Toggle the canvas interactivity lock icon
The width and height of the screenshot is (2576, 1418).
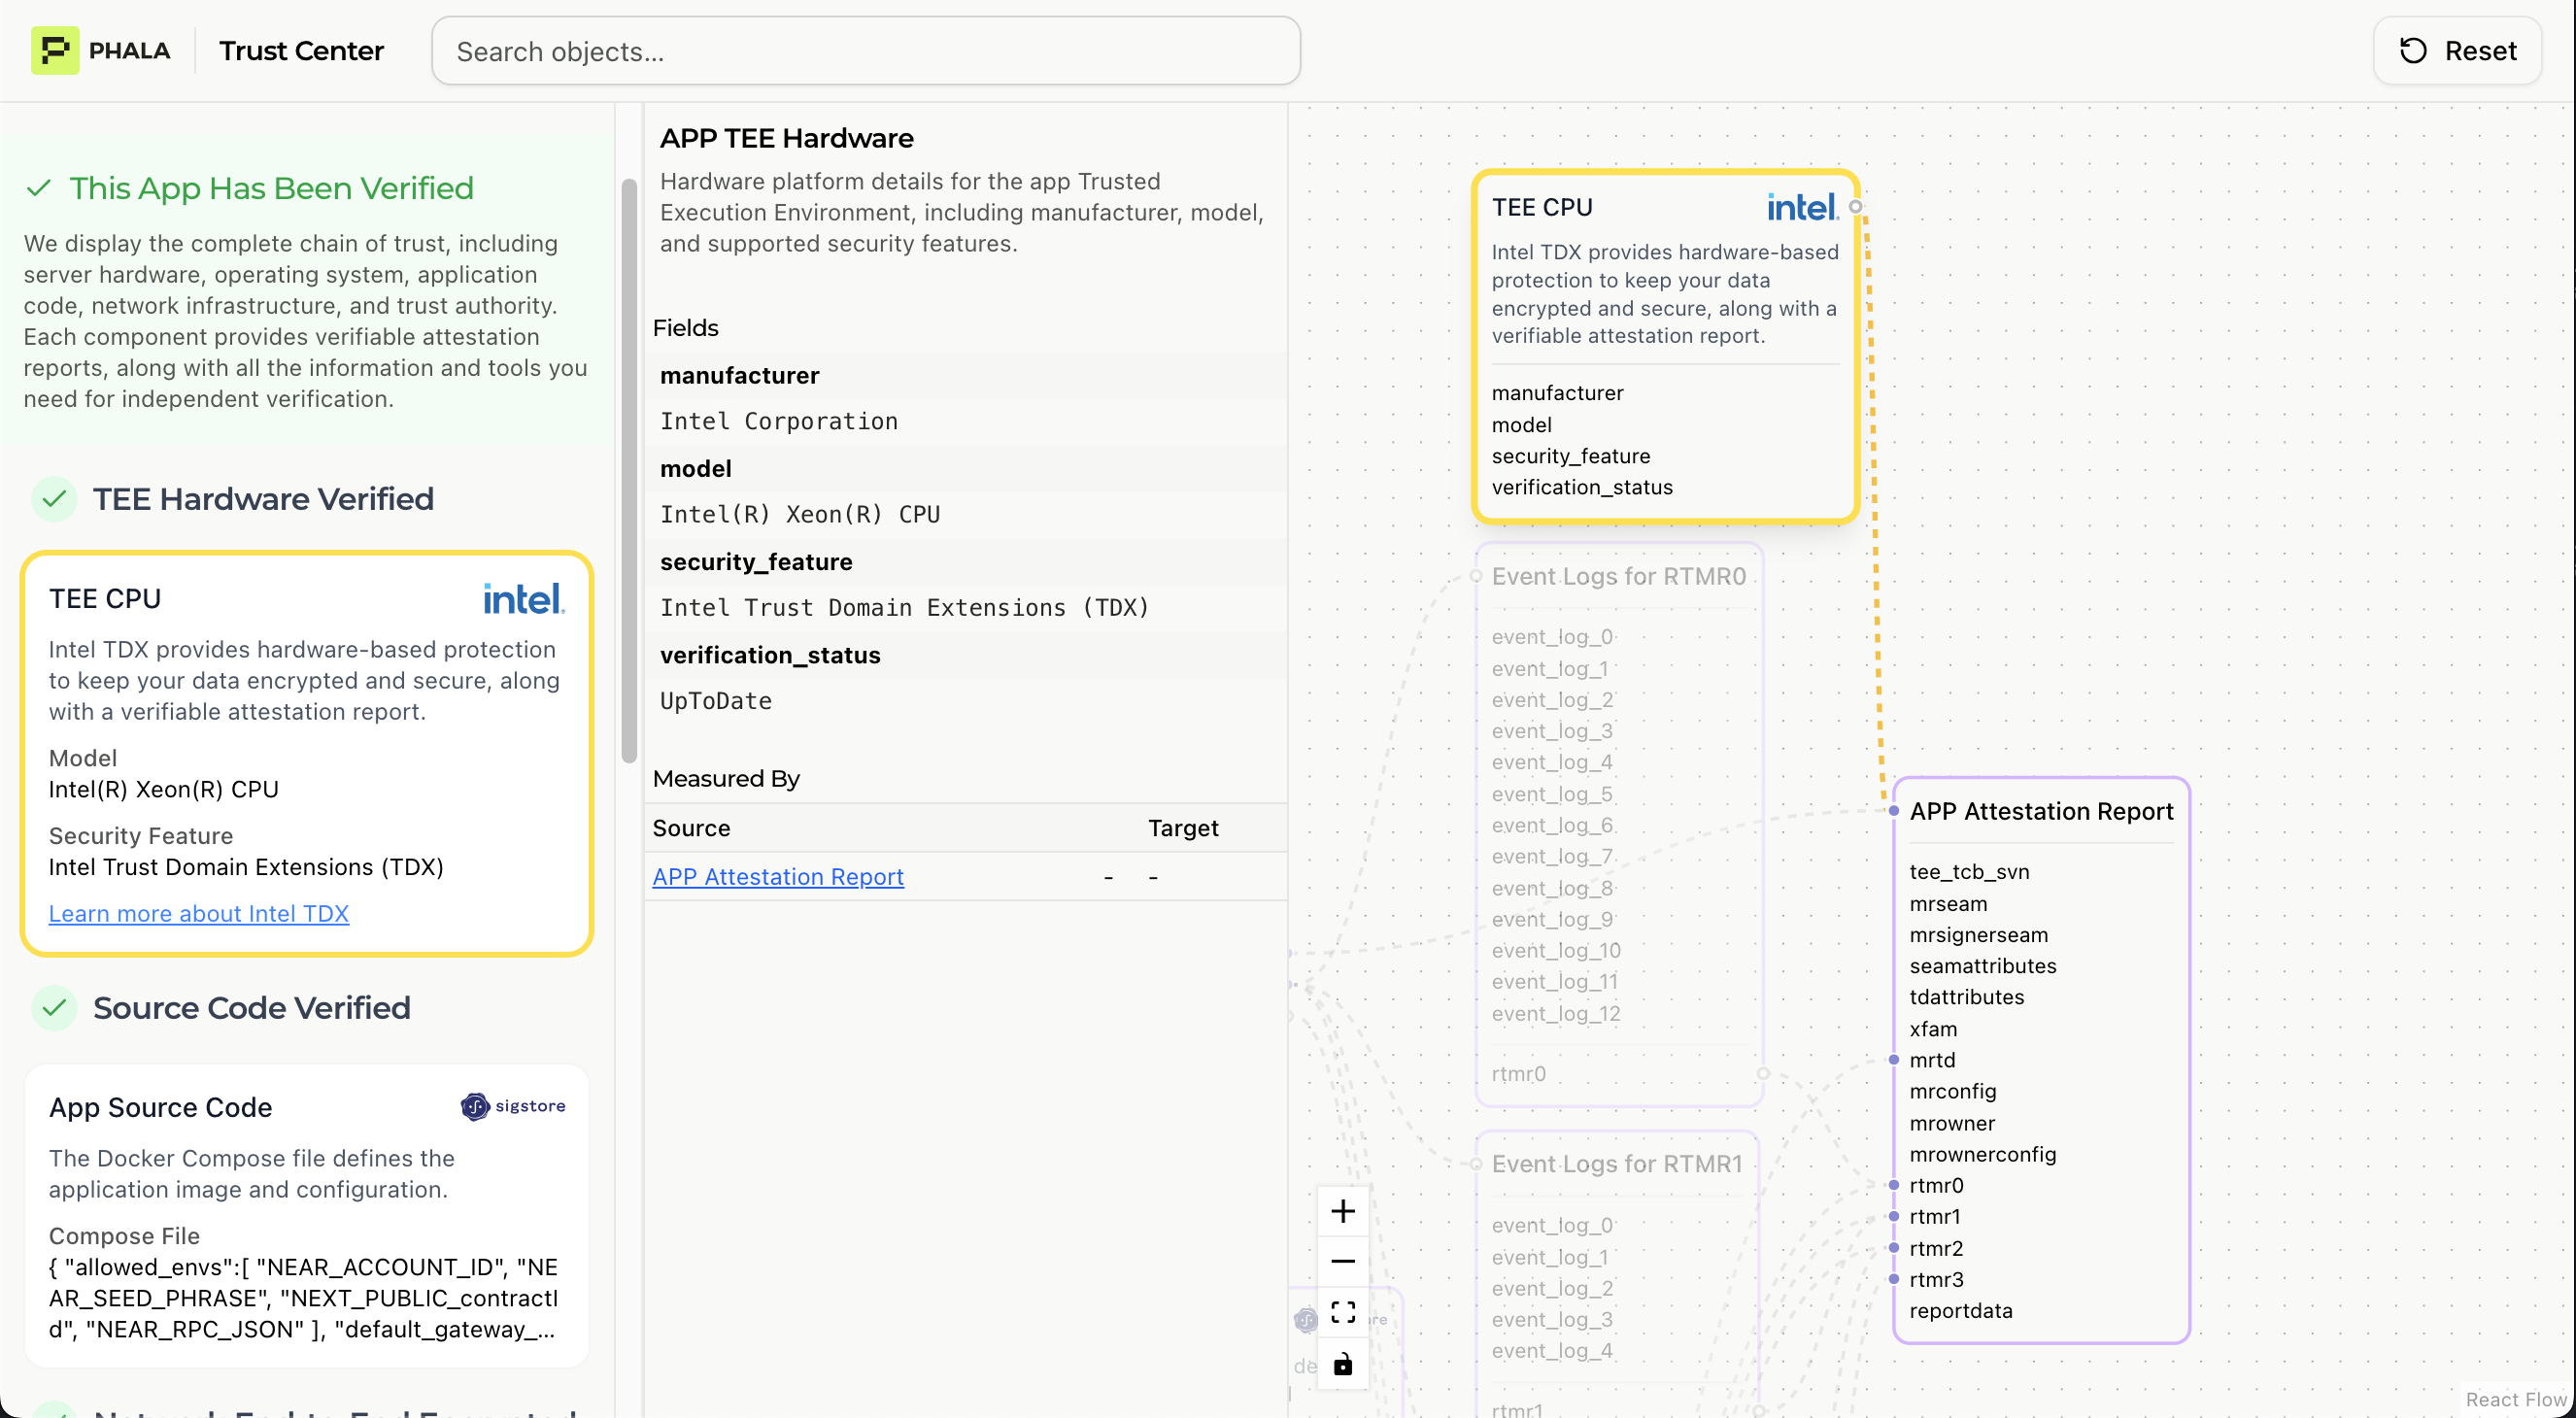pos(1342,1364)
